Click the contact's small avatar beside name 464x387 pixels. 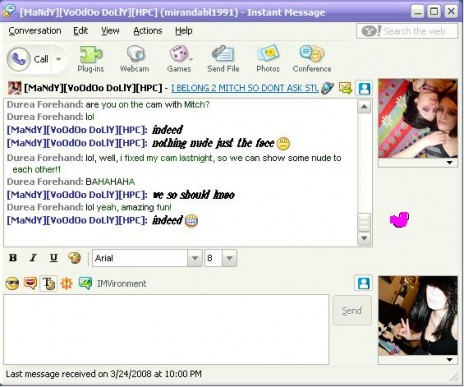[15, 88]
